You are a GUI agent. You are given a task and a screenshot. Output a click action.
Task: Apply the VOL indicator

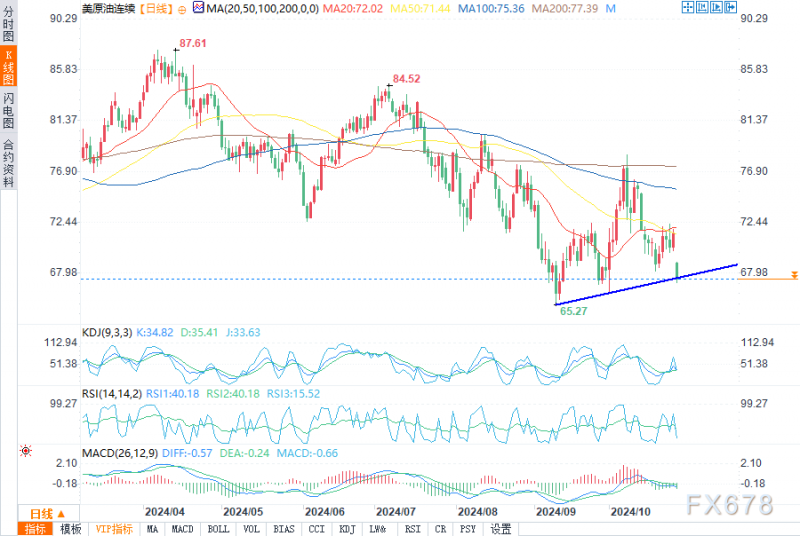(251, 529)
